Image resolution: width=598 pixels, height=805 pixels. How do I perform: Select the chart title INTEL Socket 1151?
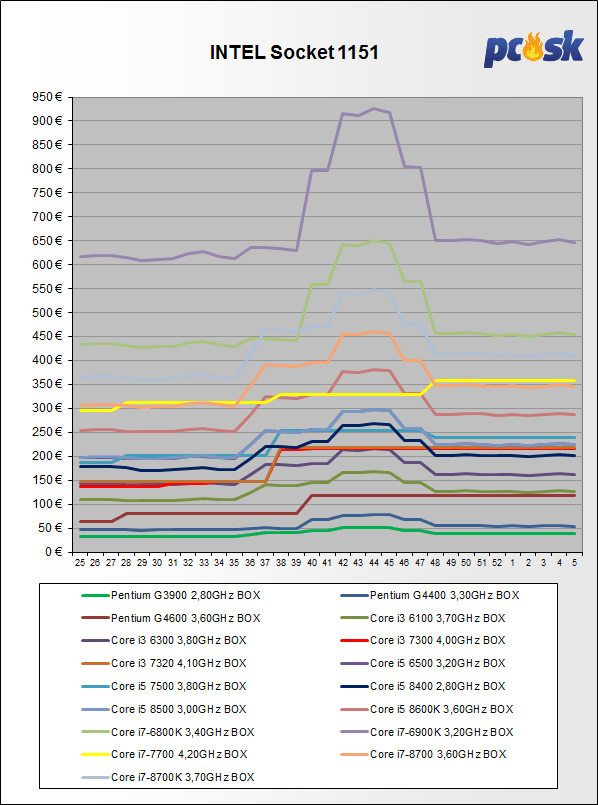pyautogui.click(x=294, y=53)
